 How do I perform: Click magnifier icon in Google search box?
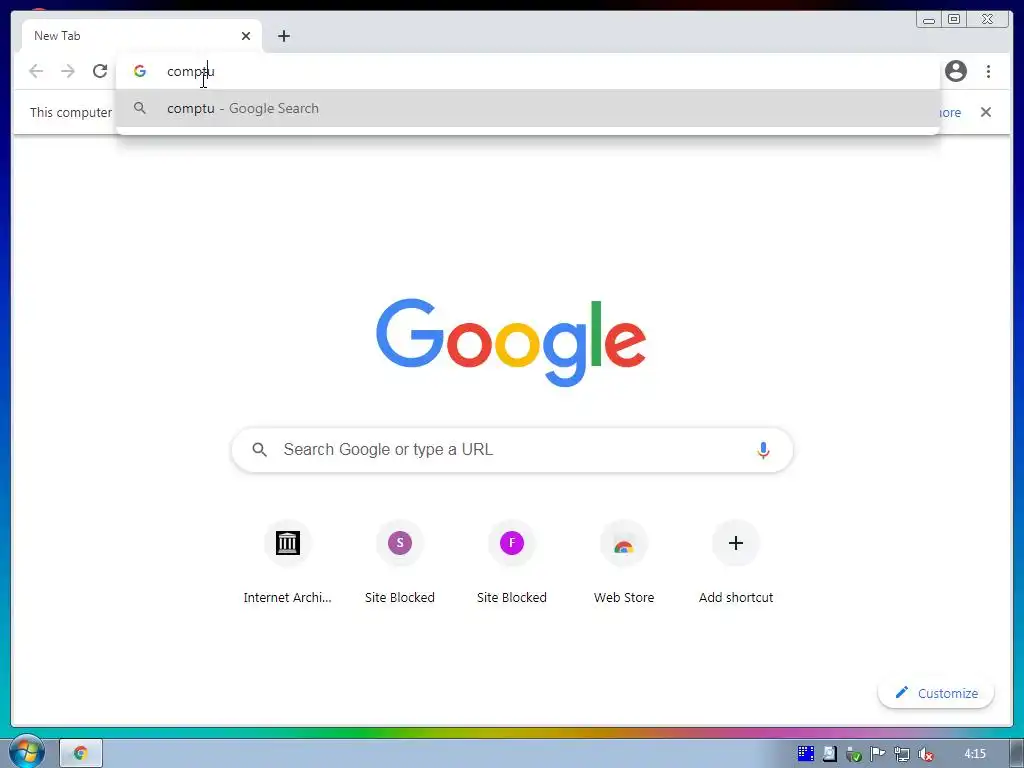[x=259, y=449]
